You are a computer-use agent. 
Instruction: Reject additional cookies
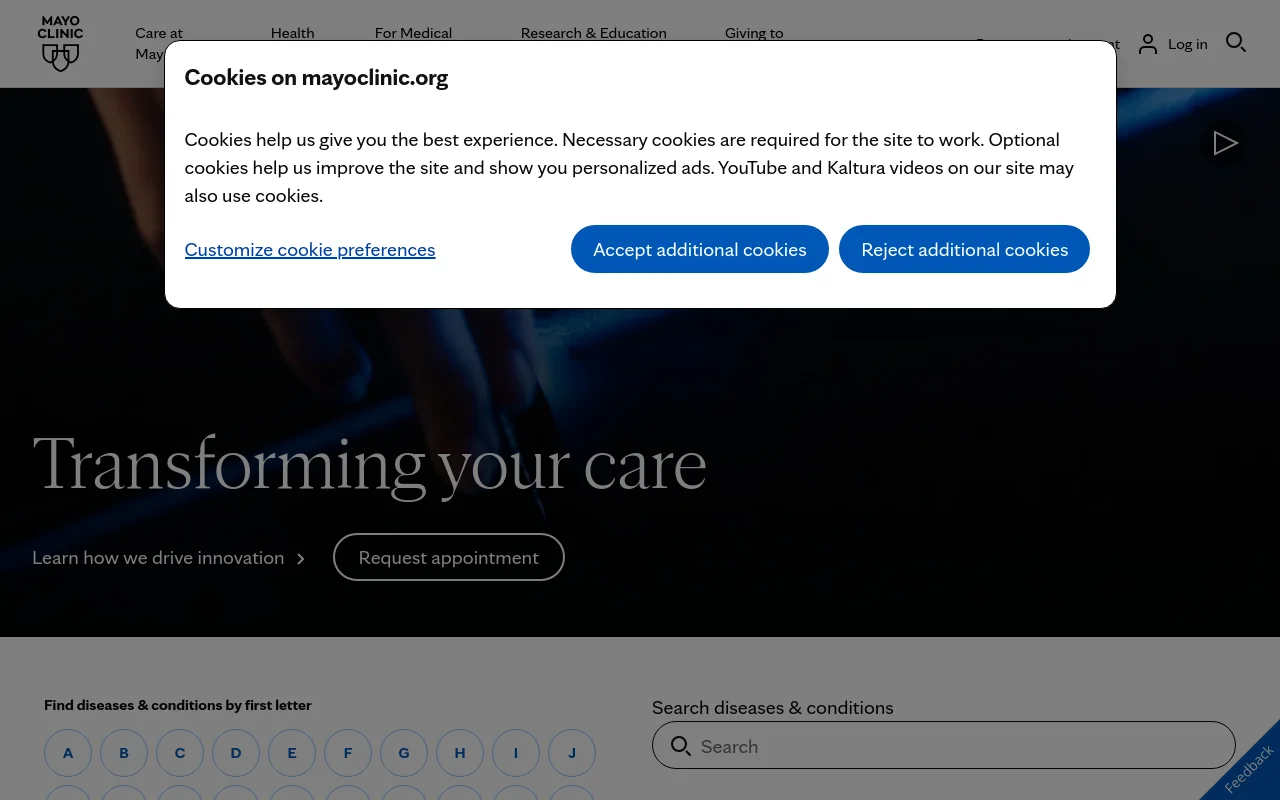point(964,248)
